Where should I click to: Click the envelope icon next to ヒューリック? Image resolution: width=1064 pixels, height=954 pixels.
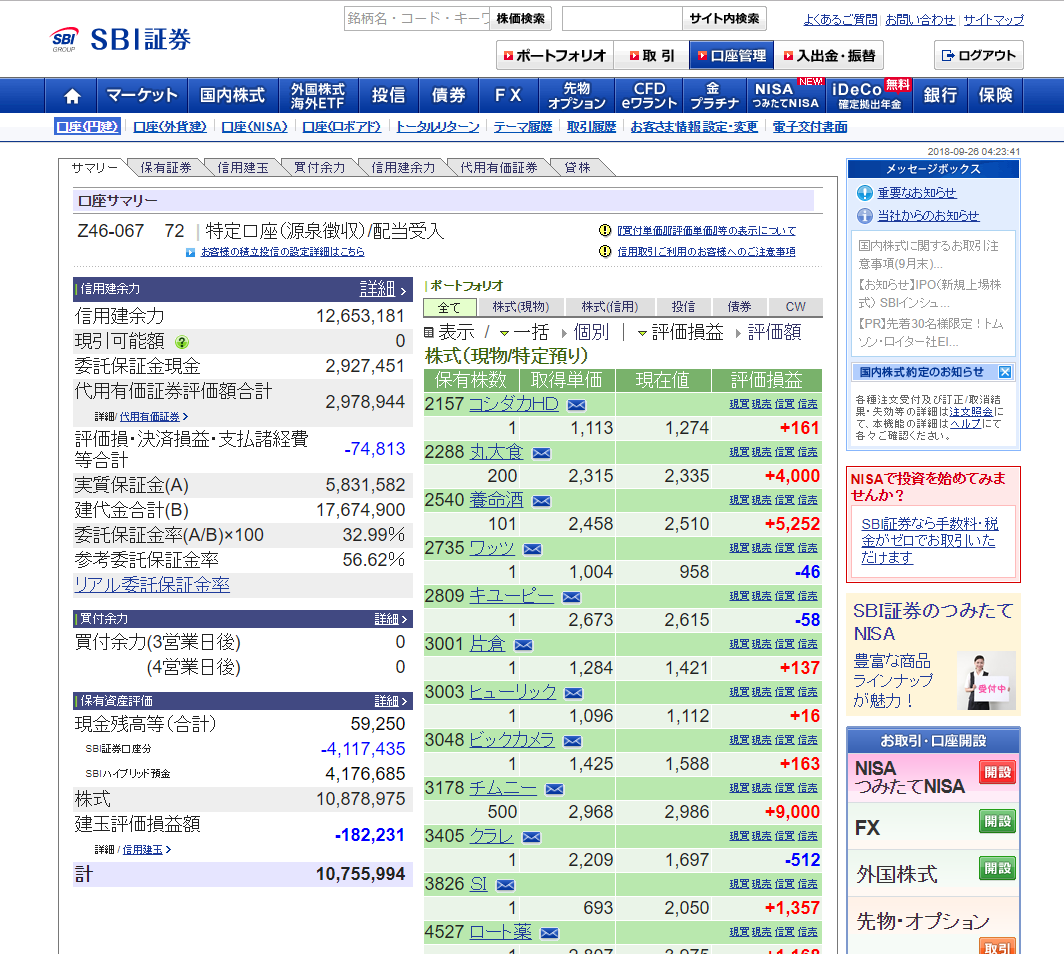tap(573, 693)
